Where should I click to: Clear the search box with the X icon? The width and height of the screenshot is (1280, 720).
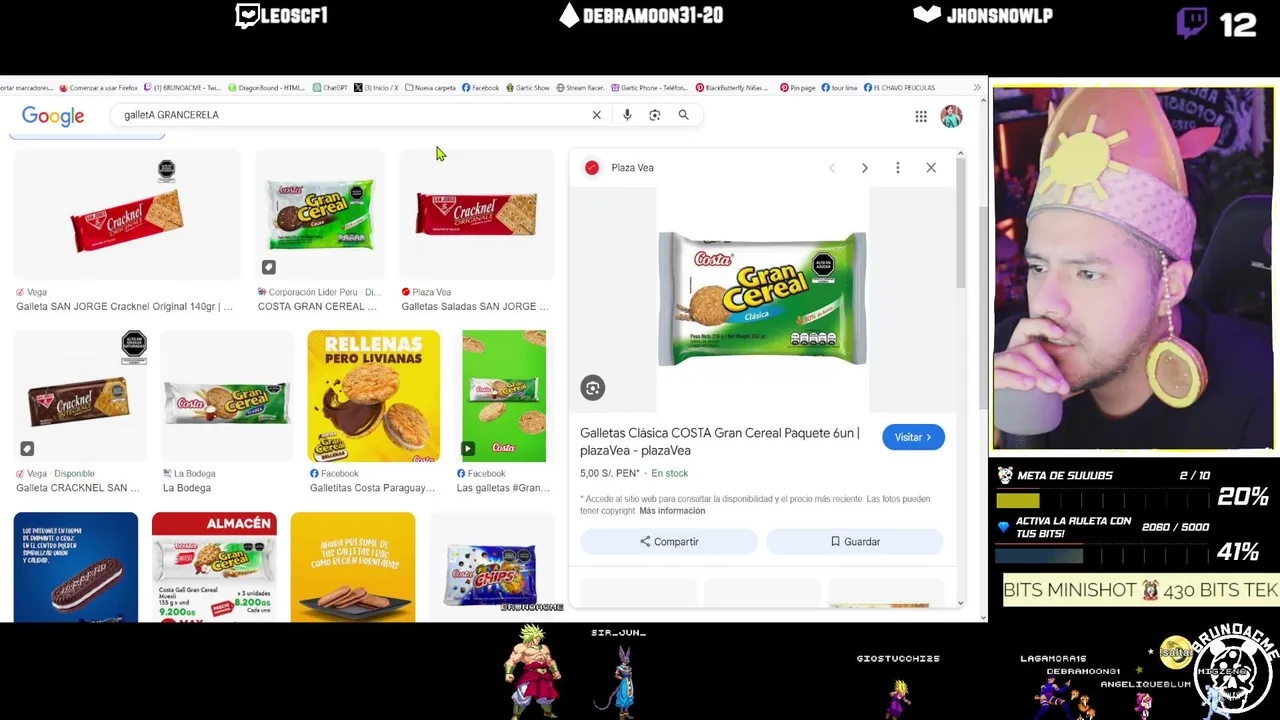pos(596,115)
